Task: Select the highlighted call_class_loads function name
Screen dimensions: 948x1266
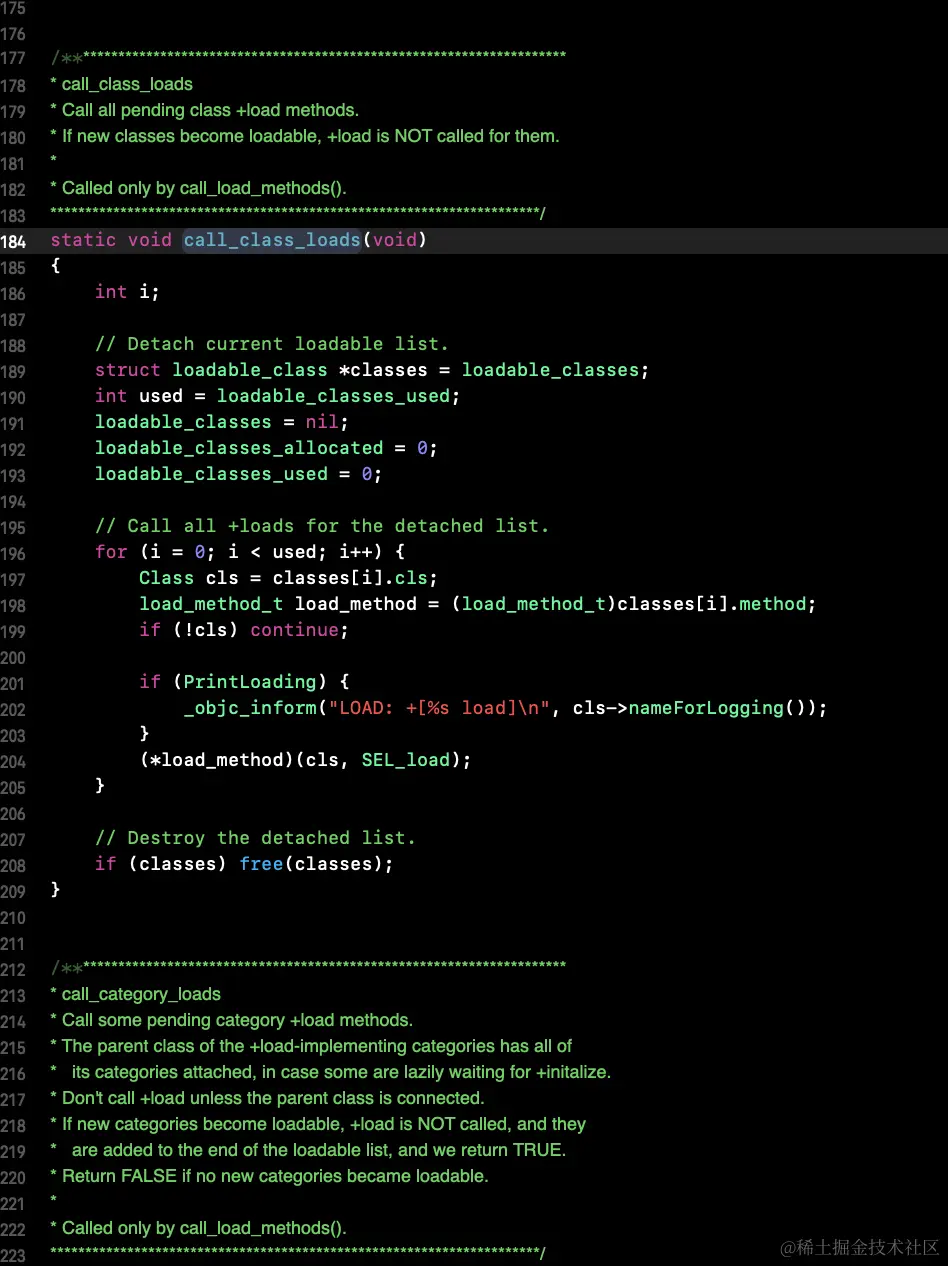Action: pos(271,240)
